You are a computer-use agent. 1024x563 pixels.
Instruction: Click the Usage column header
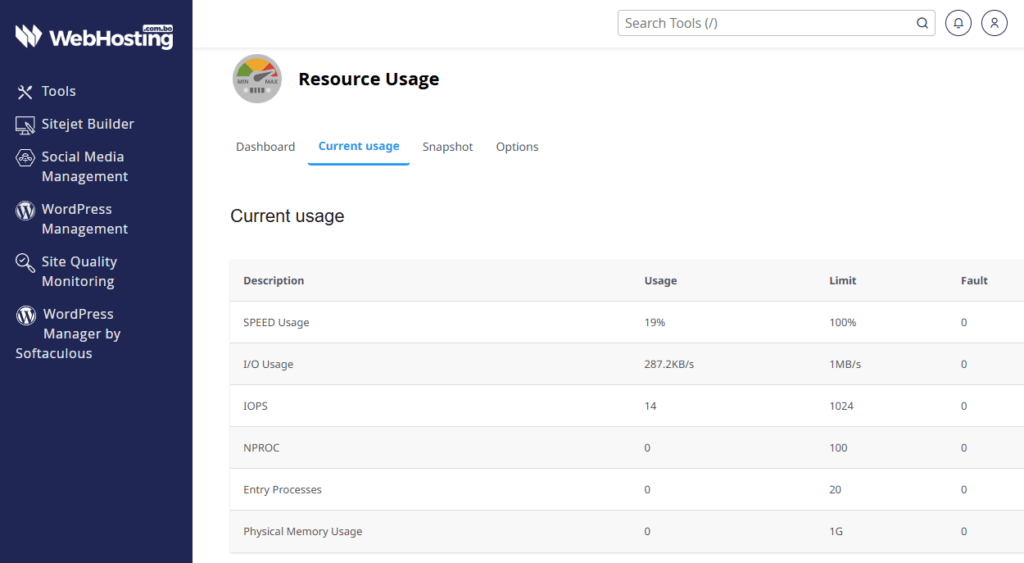coord(660,281)
